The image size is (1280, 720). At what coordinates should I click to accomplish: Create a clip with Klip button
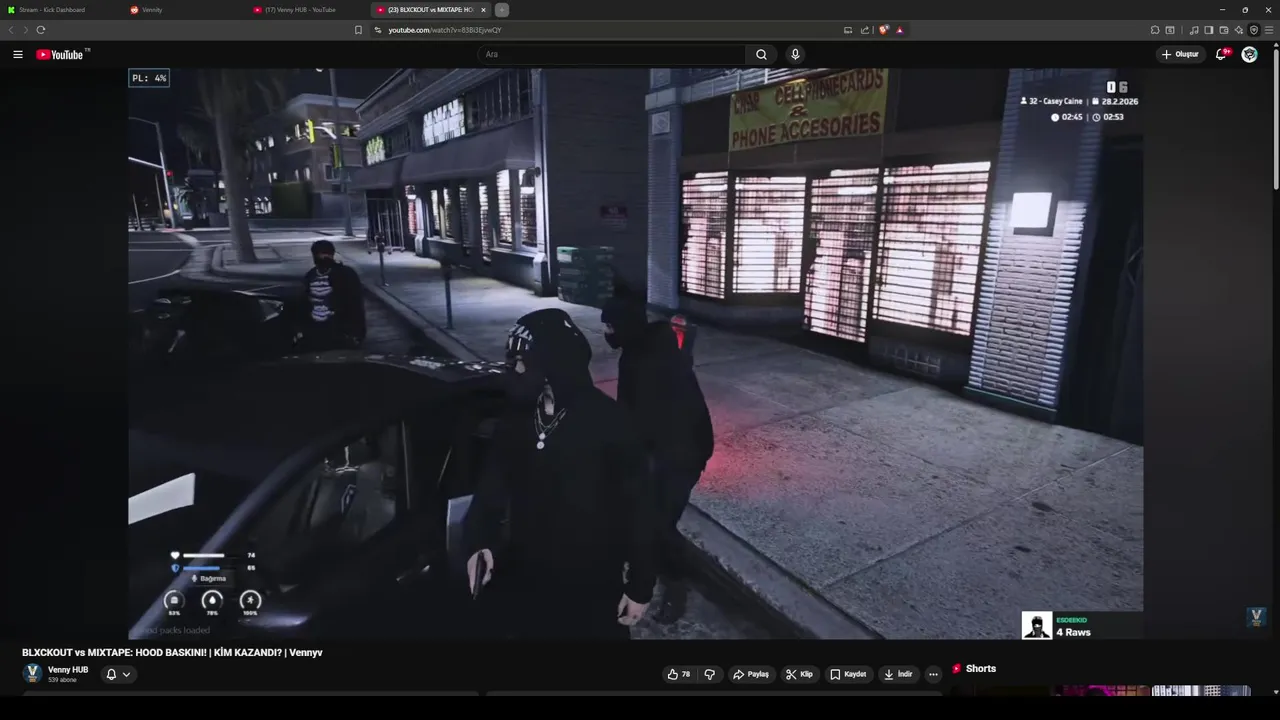(x=799, y=674)
